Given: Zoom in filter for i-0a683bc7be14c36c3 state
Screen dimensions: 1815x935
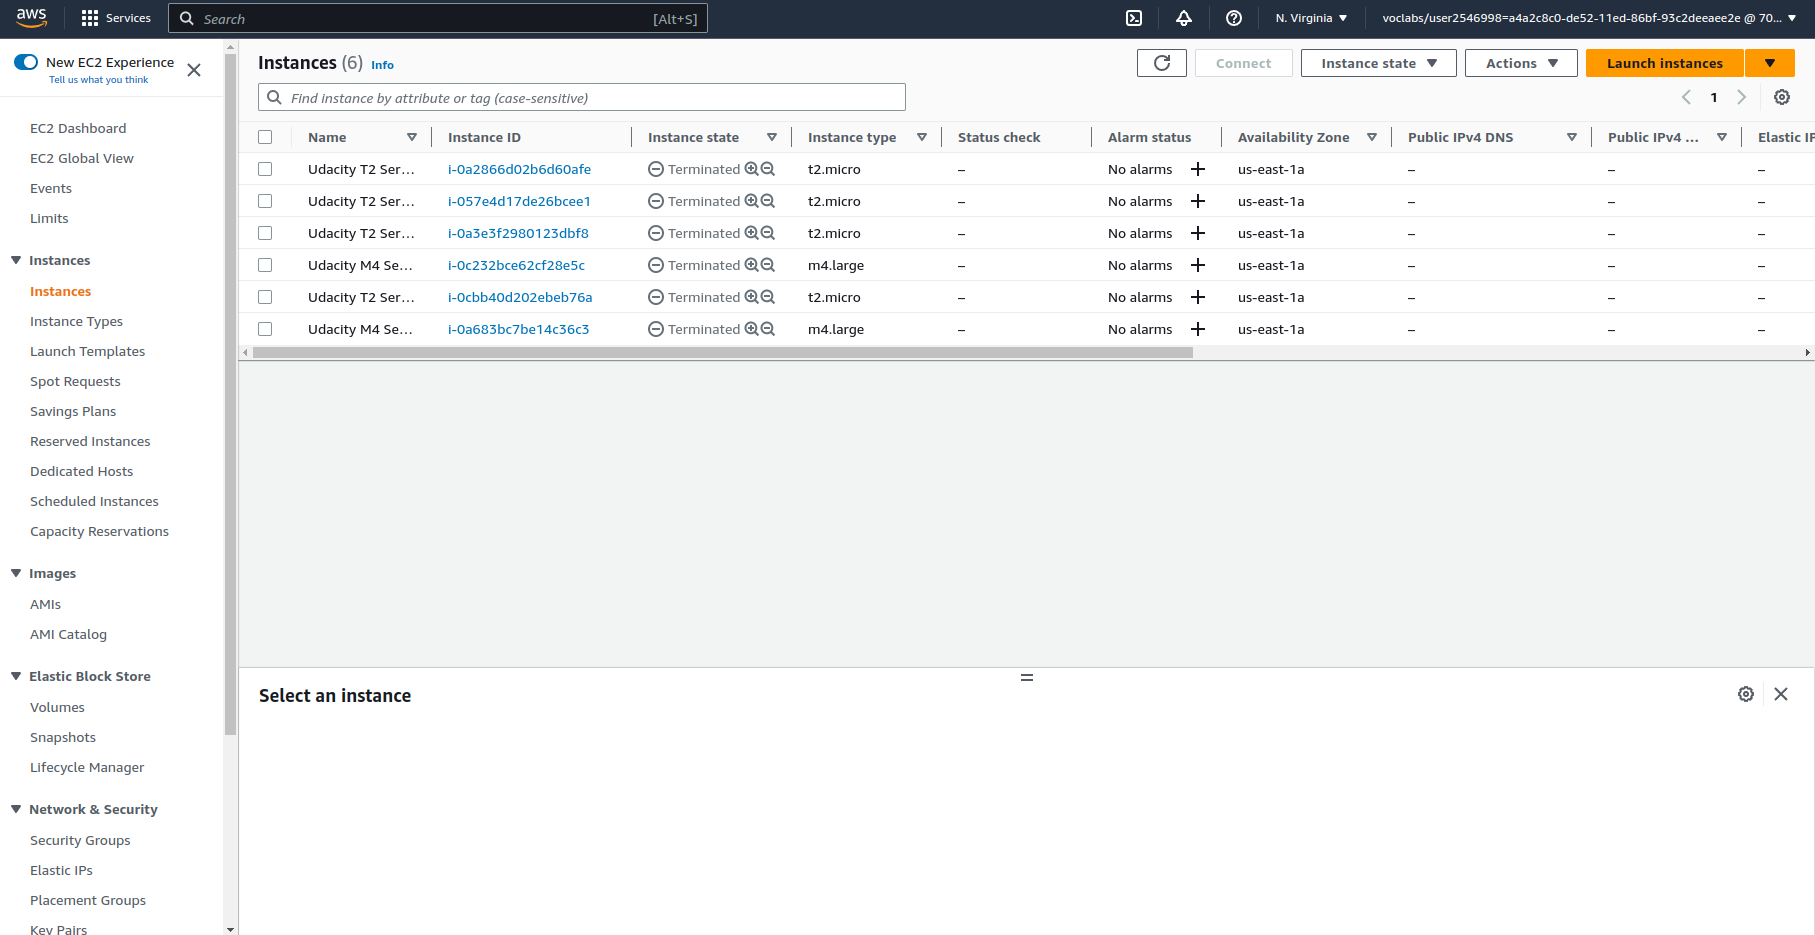Looking at the screenshot, I should coord(751,329).
